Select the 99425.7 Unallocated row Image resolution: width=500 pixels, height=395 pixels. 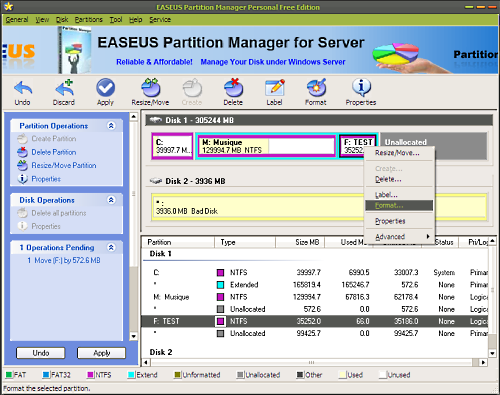pos(315,333)
